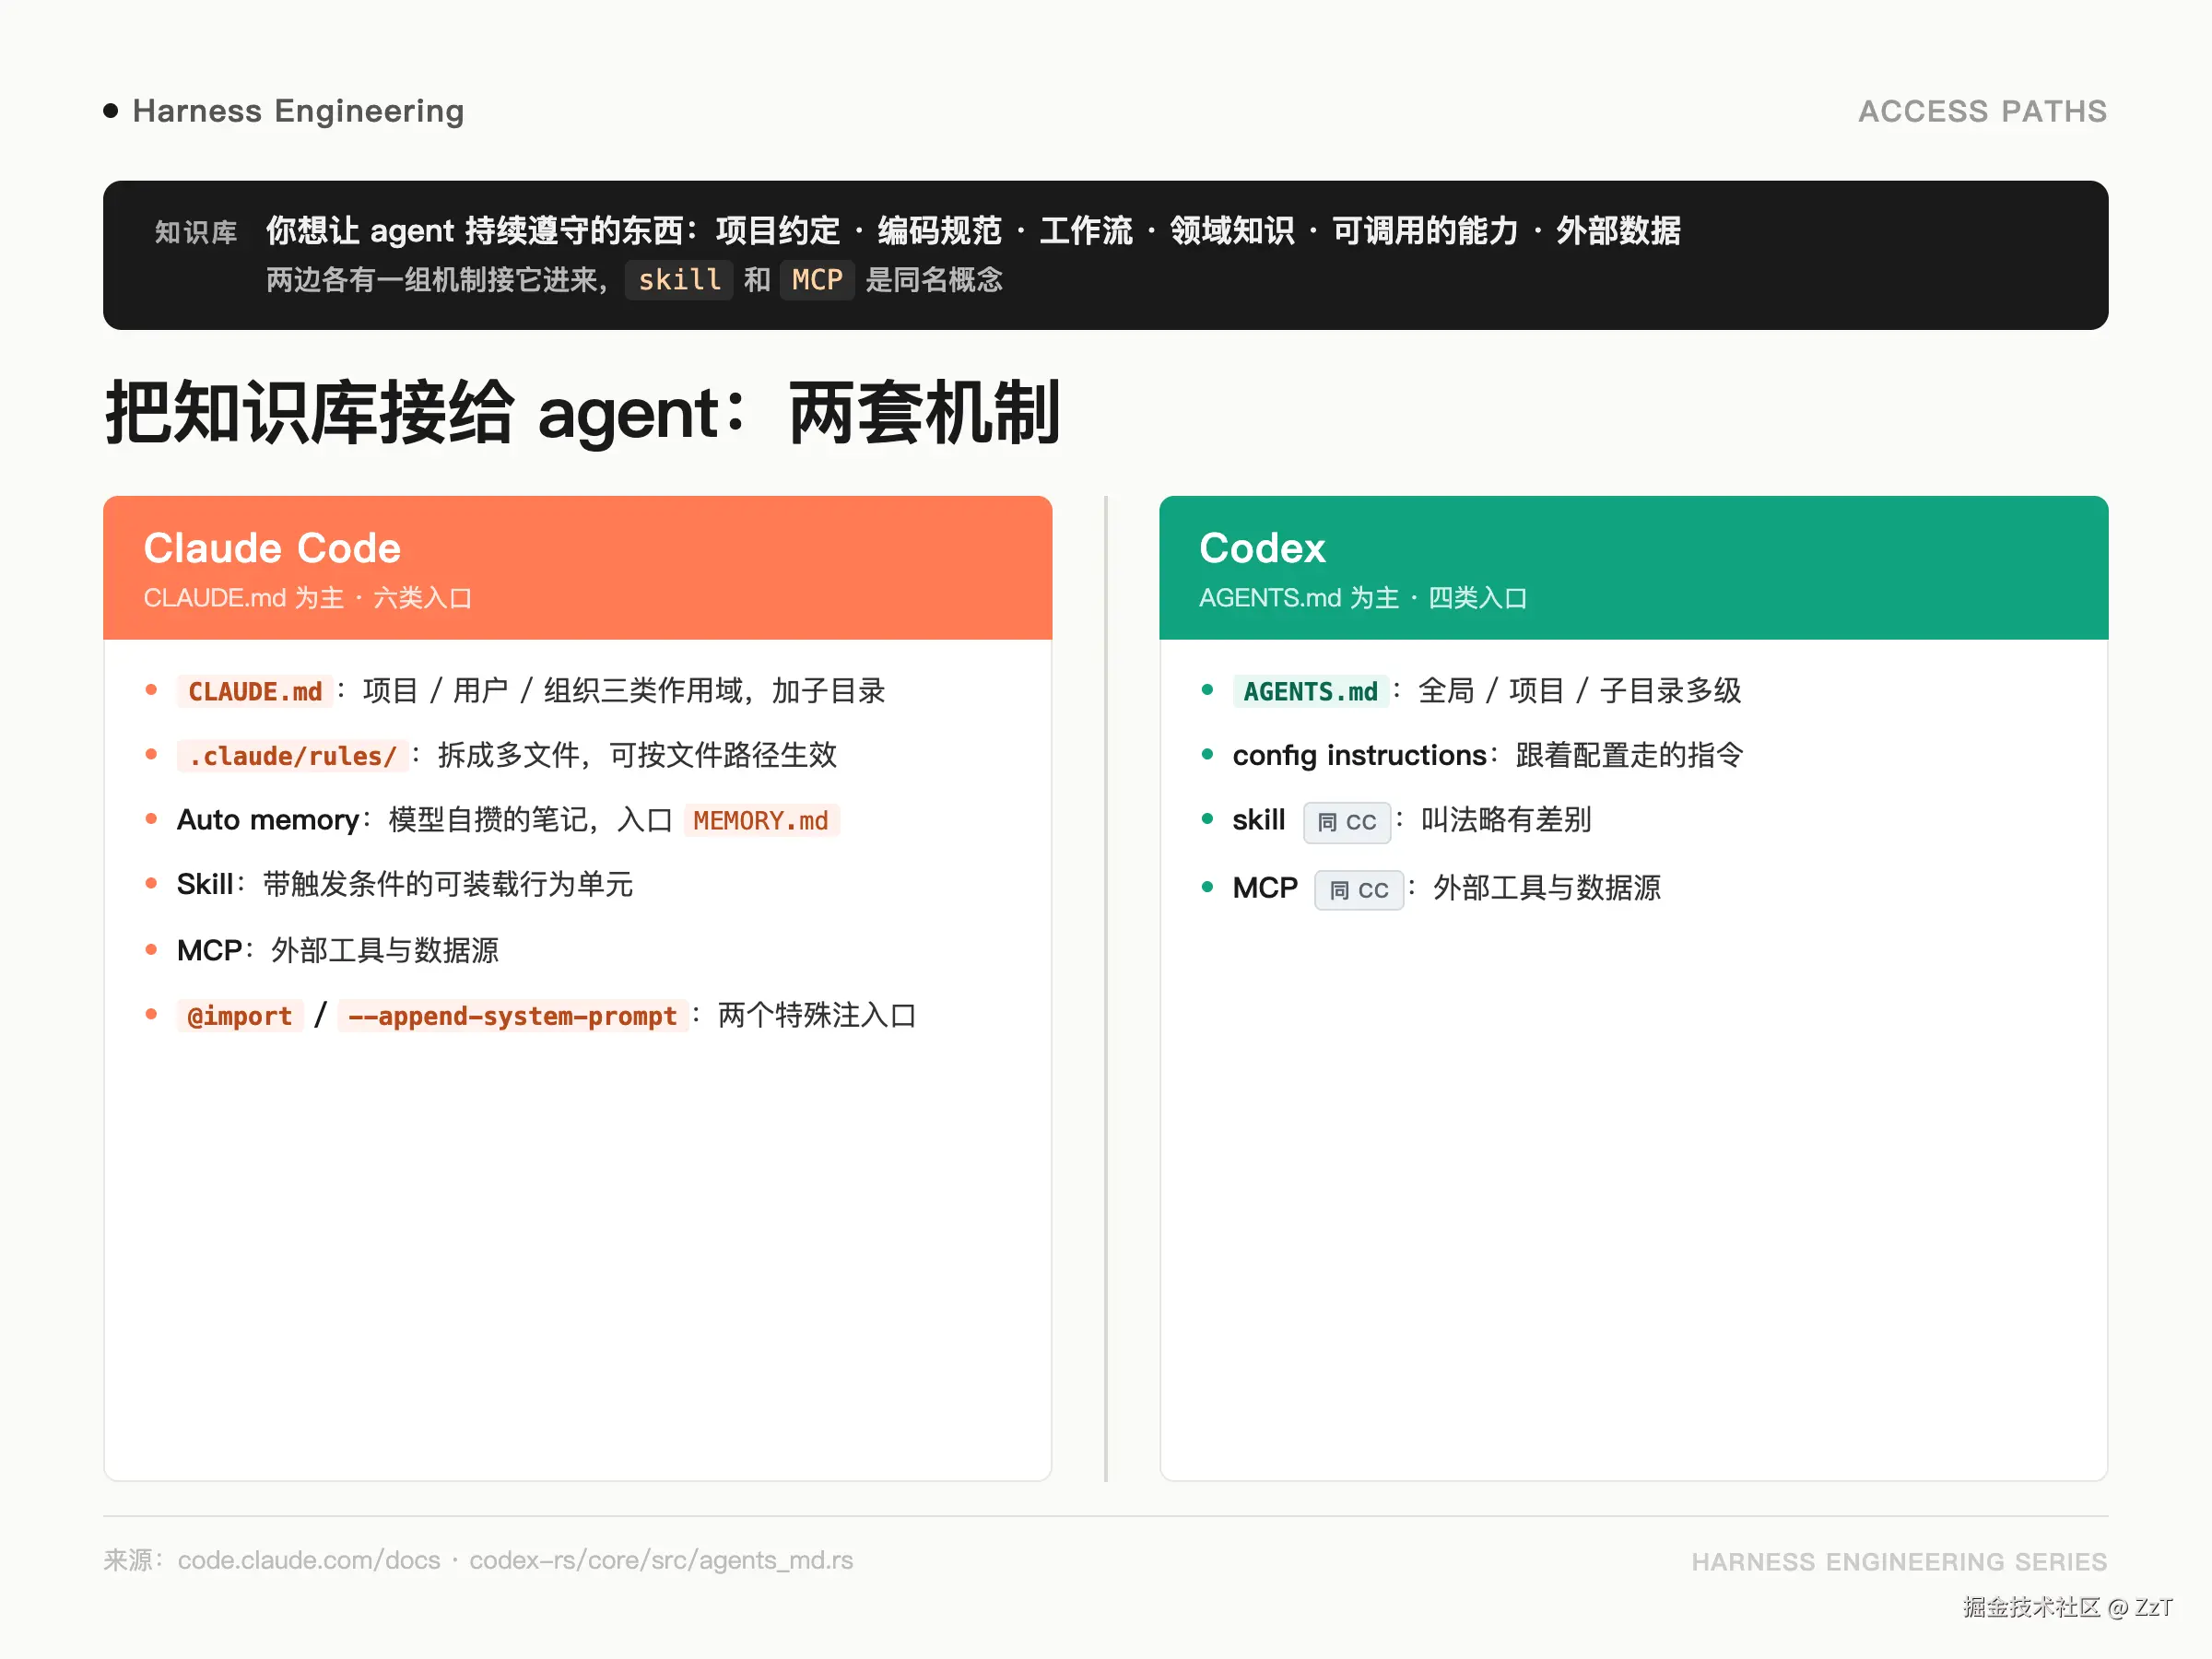Click the source "codex-rs/core/src/agents_md.rs"
2212x1659 pixels.
(x=661, y=1560)
